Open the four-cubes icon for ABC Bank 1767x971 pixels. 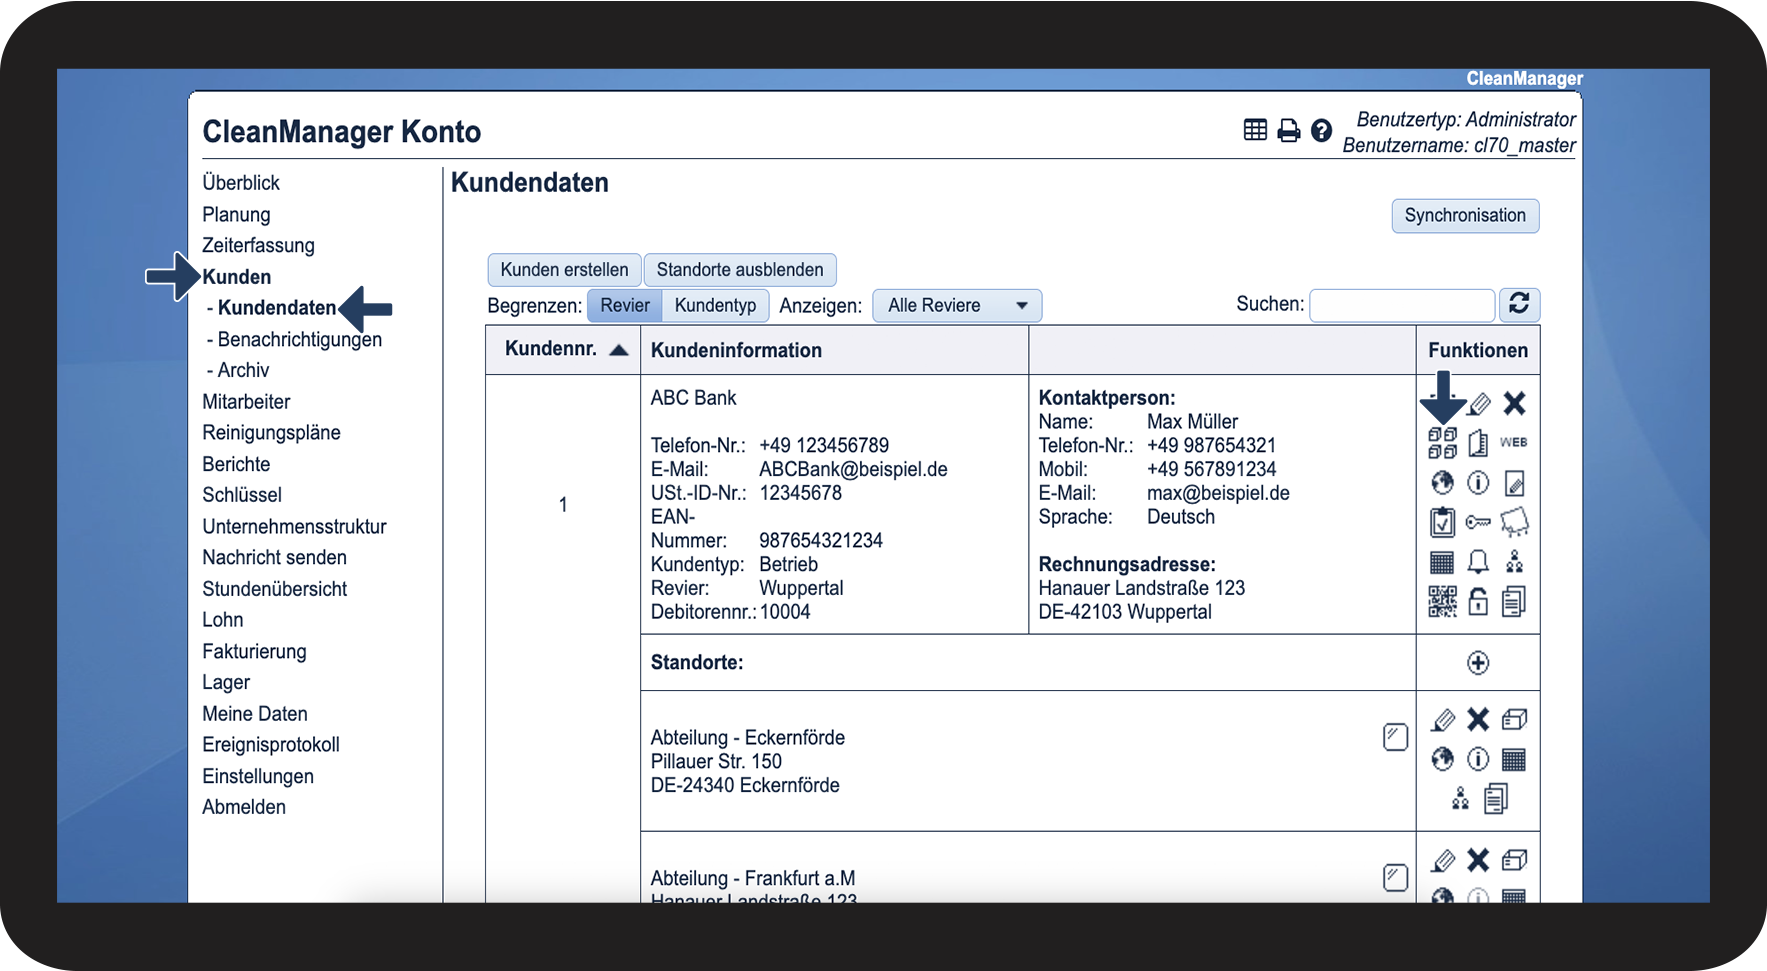1442,442
